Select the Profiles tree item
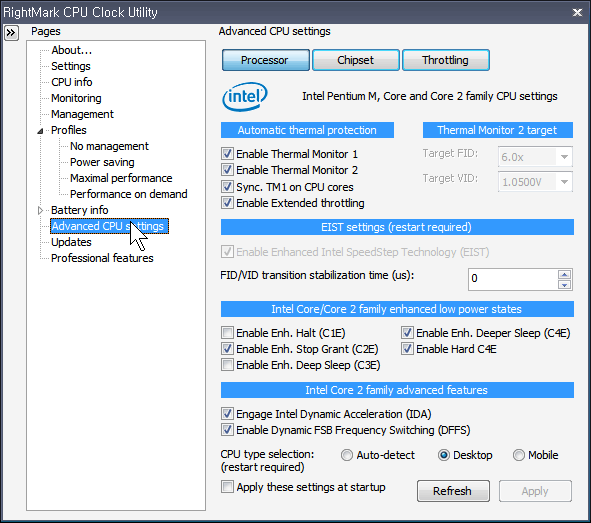Image resolution: width=591 pixels, height=523 pixels. 69,130
